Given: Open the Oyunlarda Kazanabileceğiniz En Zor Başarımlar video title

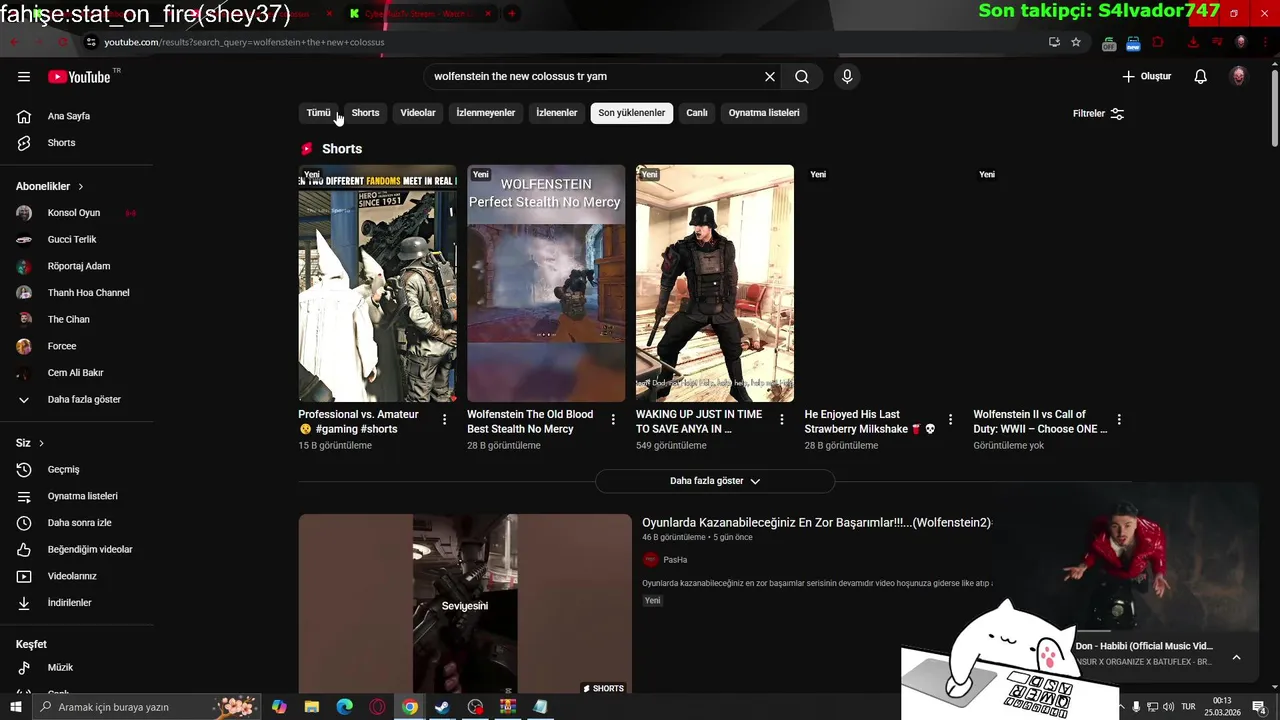Looking at the screenshot, I should tap(817, 523).
